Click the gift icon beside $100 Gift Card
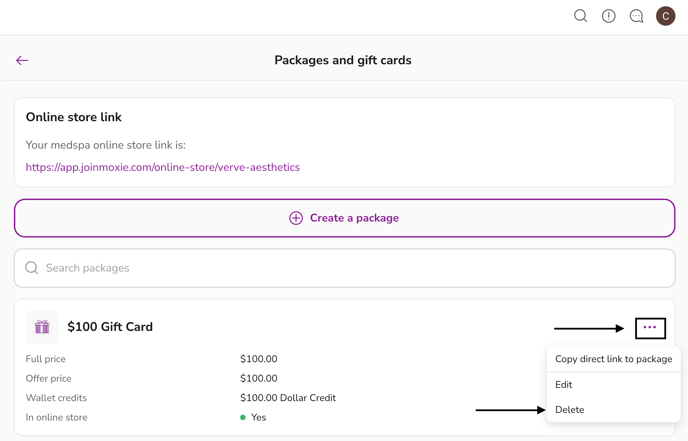The image size is (688, 441). pos(42,327)
